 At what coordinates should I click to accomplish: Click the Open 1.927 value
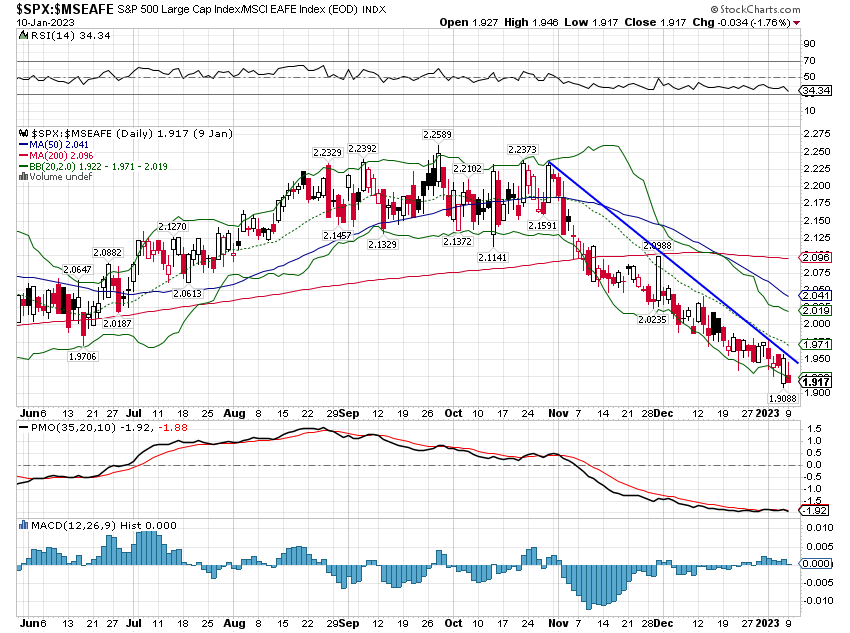pos(468,22)
